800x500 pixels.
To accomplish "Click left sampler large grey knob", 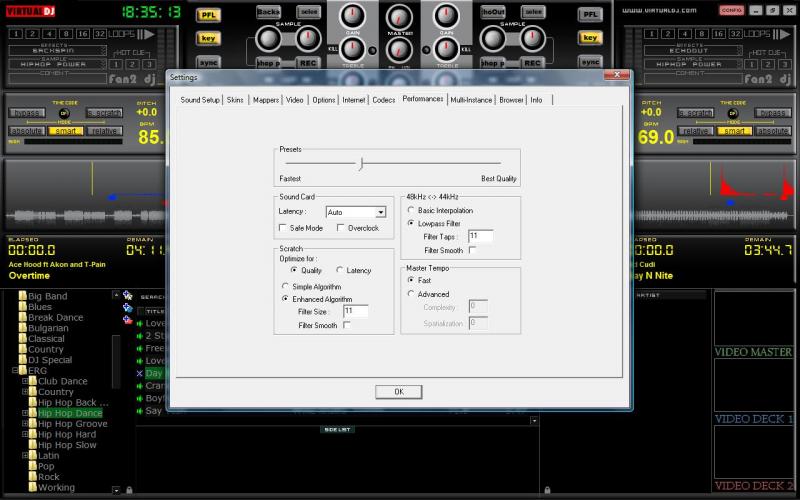I will (268, 39).
